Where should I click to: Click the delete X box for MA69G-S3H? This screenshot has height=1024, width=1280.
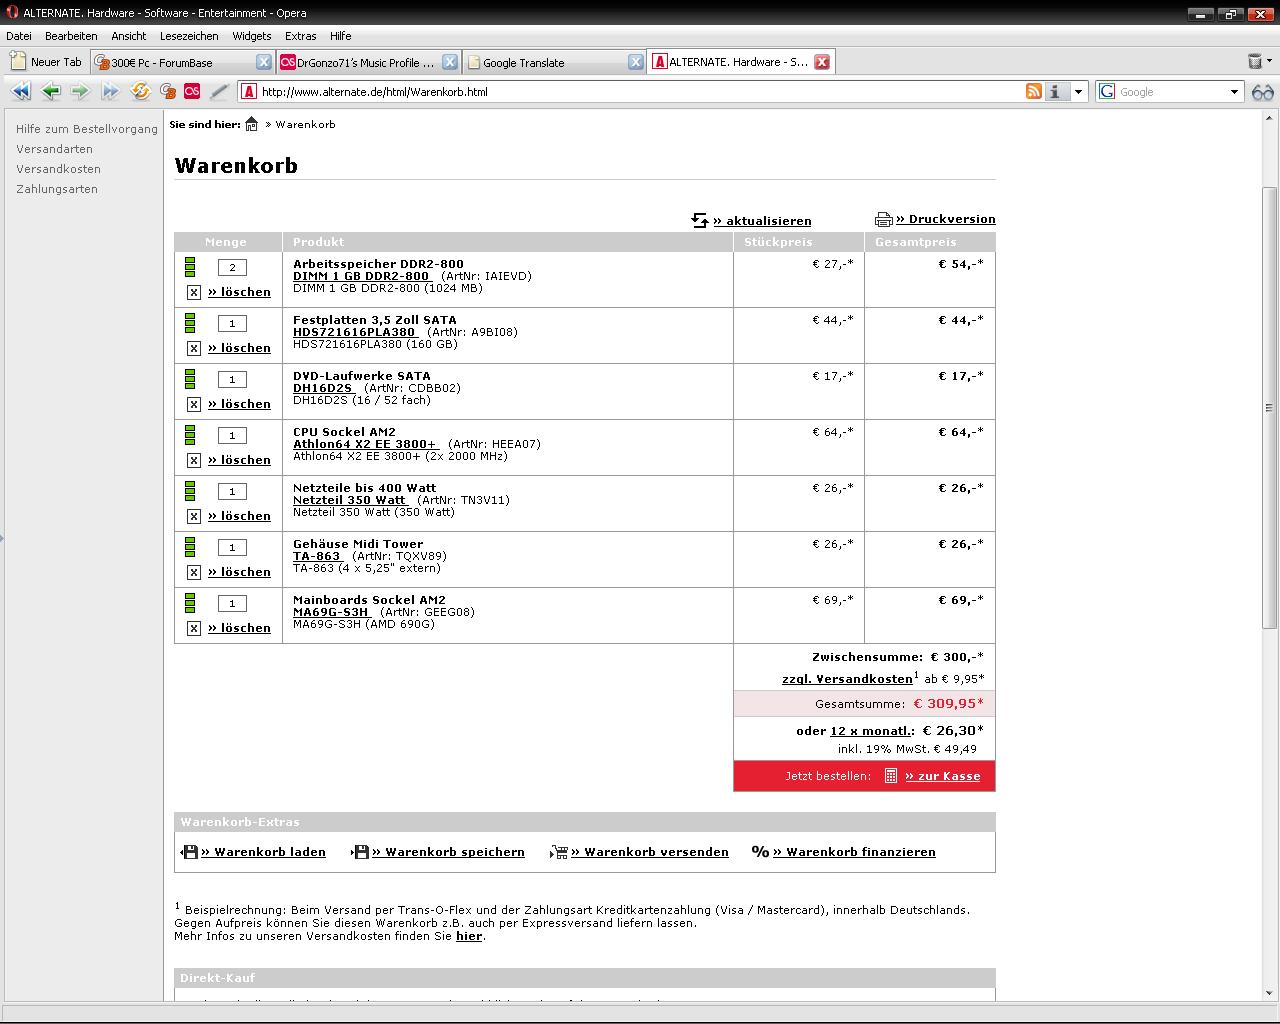pos(194,628)
